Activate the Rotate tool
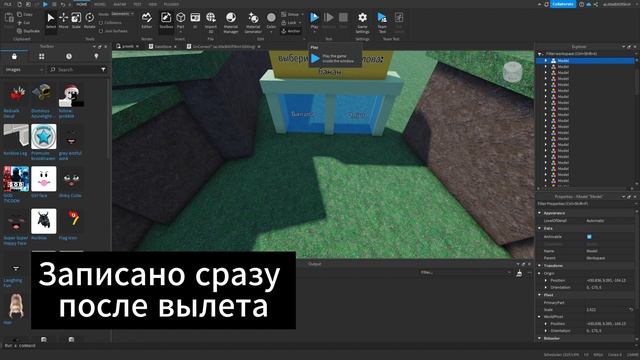640x360 pixels. pos(89,21)
